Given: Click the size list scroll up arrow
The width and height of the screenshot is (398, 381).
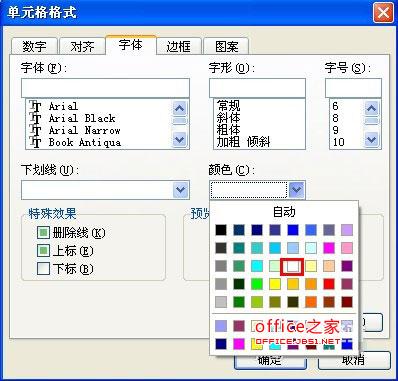Looking at the screenshot, I should (x=371, y=108).
